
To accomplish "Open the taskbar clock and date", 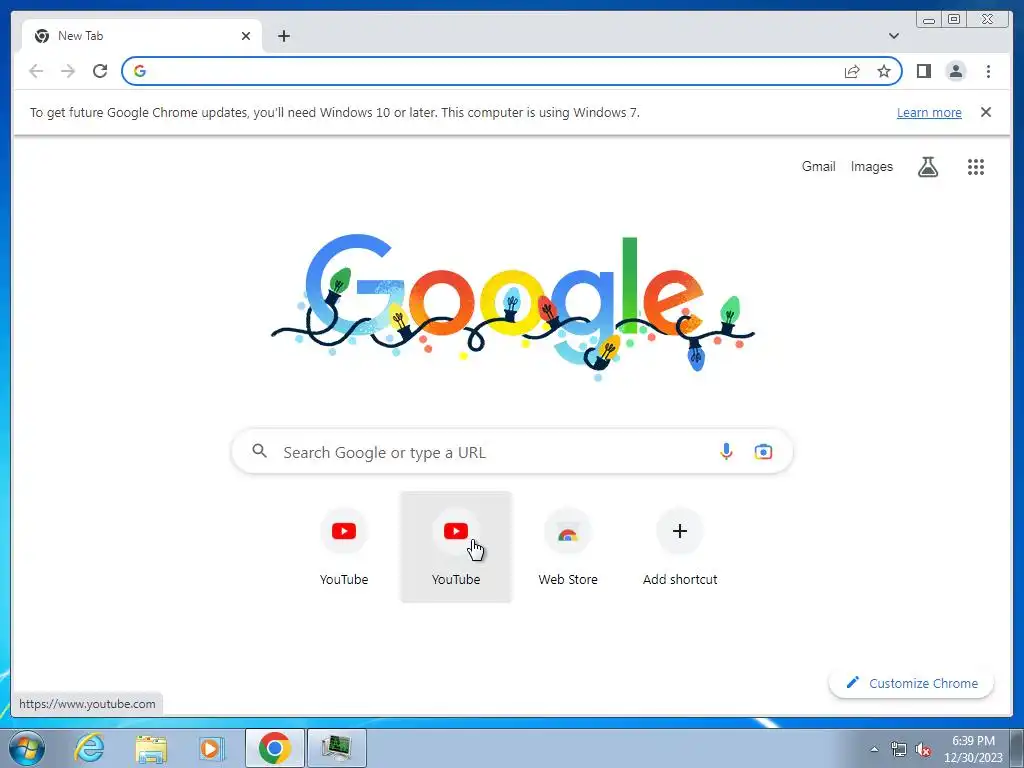I will (973, 749).
